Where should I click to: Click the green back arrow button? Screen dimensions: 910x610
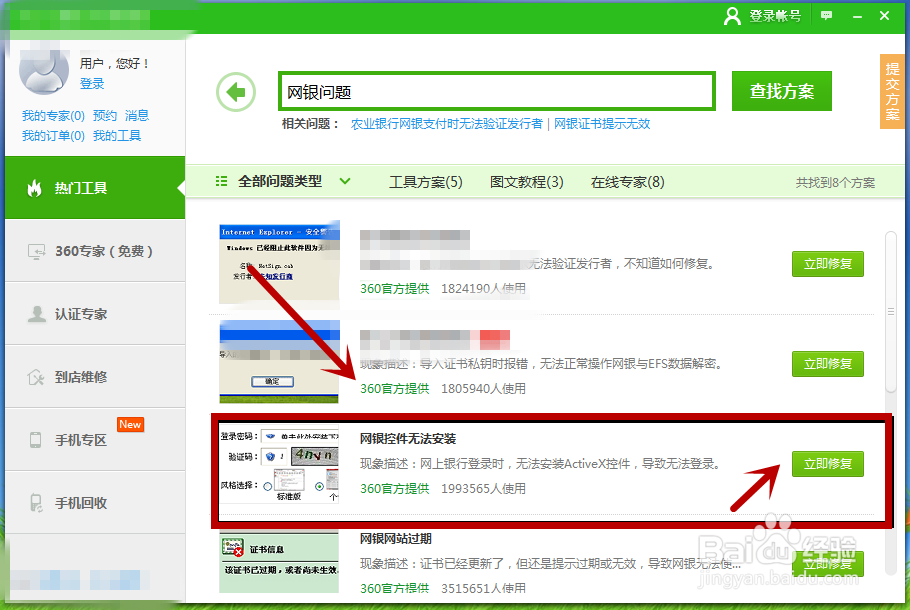click(x=236, y=92)
